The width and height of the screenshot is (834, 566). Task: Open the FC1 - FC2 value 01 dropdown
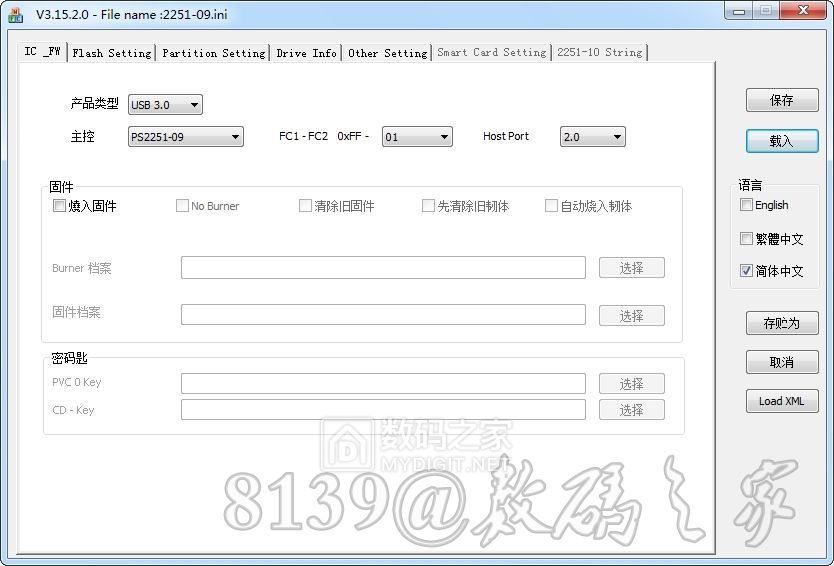(x=417, y=137)
